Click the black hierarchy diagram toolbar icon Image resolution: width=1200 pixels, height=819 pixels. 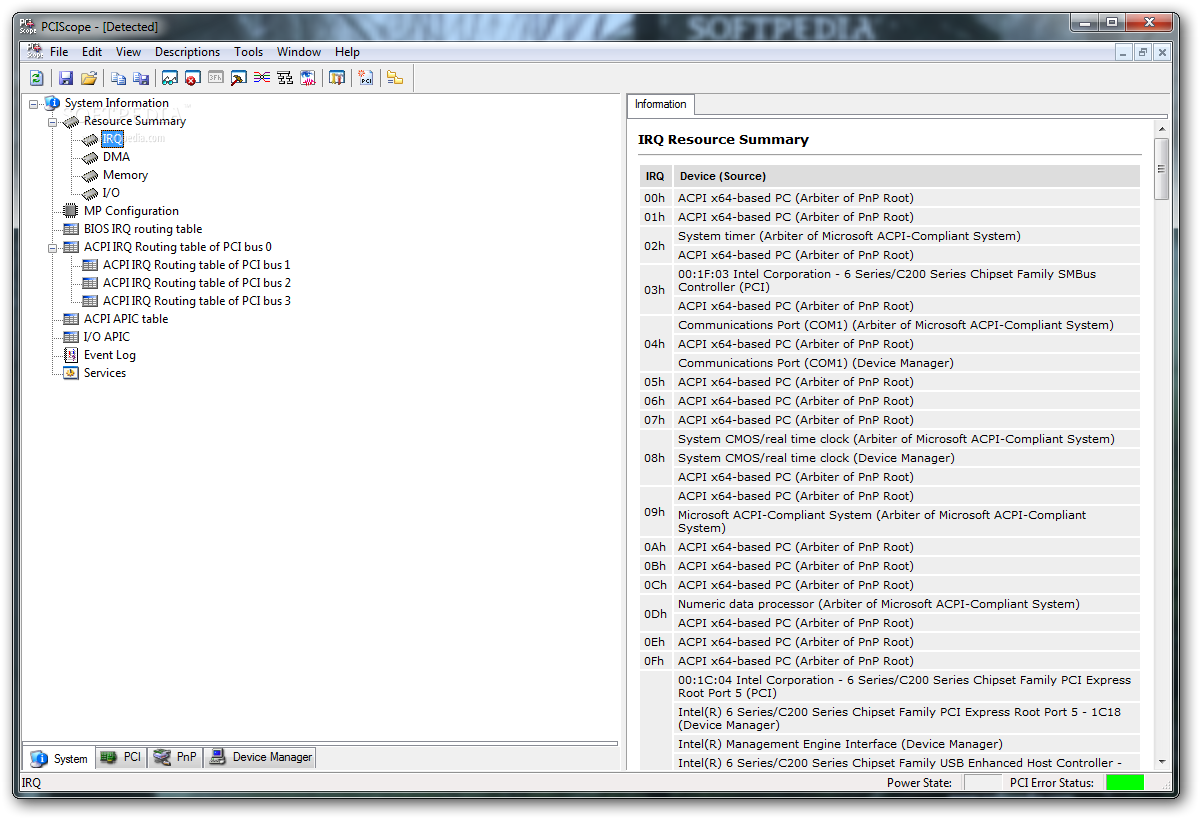285,78
